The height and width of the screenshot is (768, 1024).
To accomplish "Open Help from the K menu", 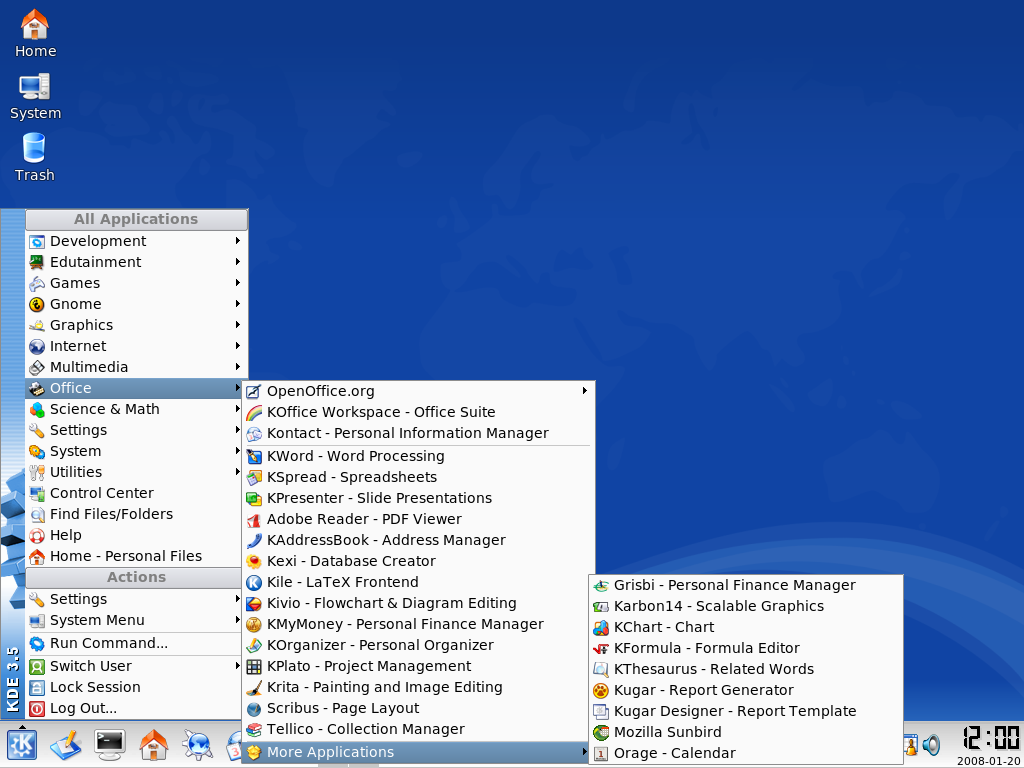I will tap(135, 535).
